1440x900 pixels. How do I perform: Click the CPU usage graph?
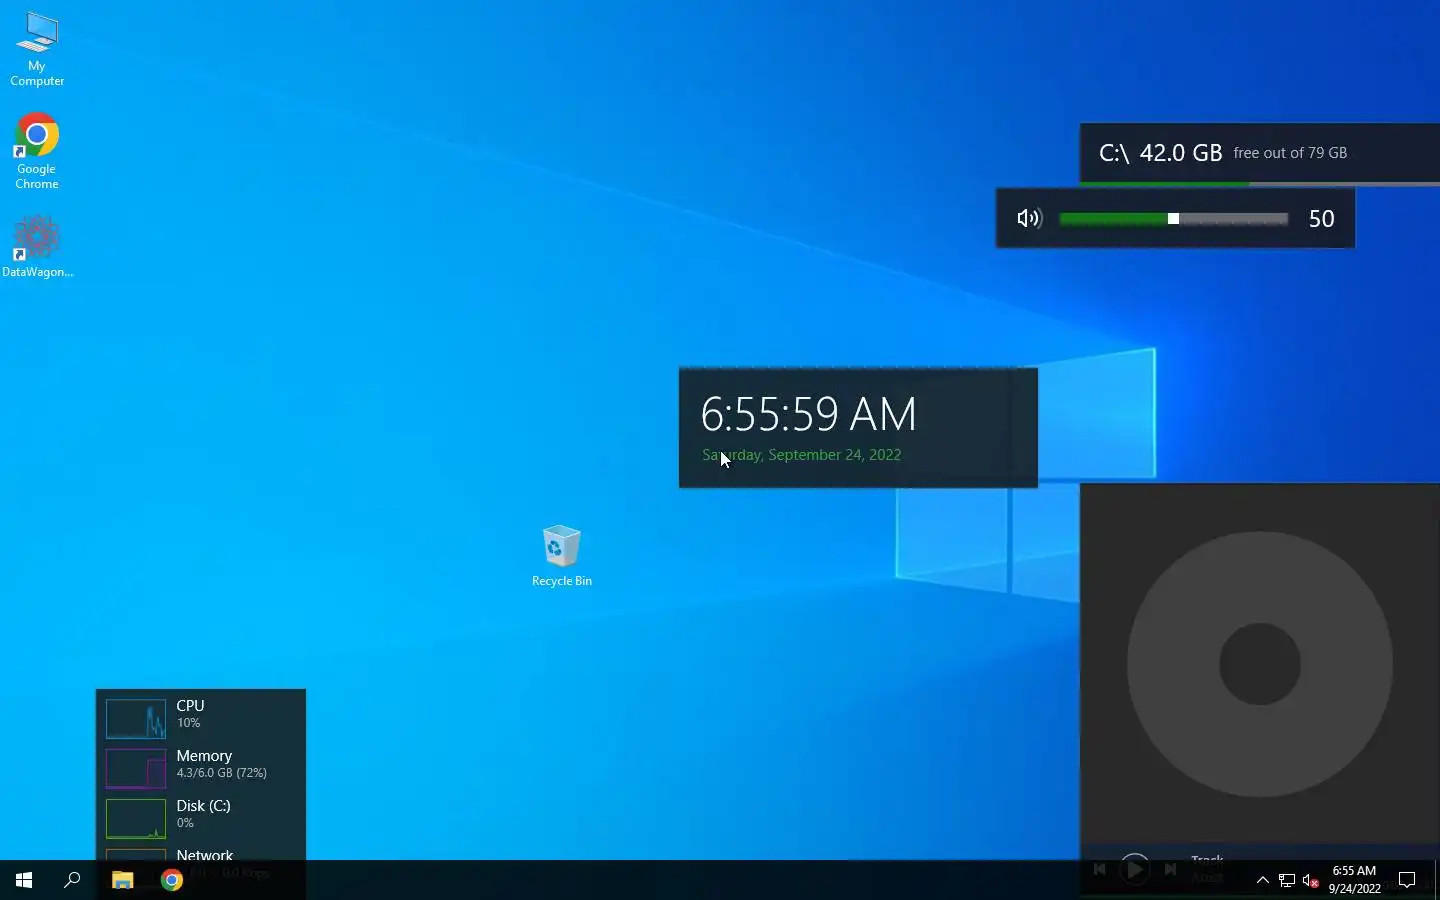pos(136,719)
